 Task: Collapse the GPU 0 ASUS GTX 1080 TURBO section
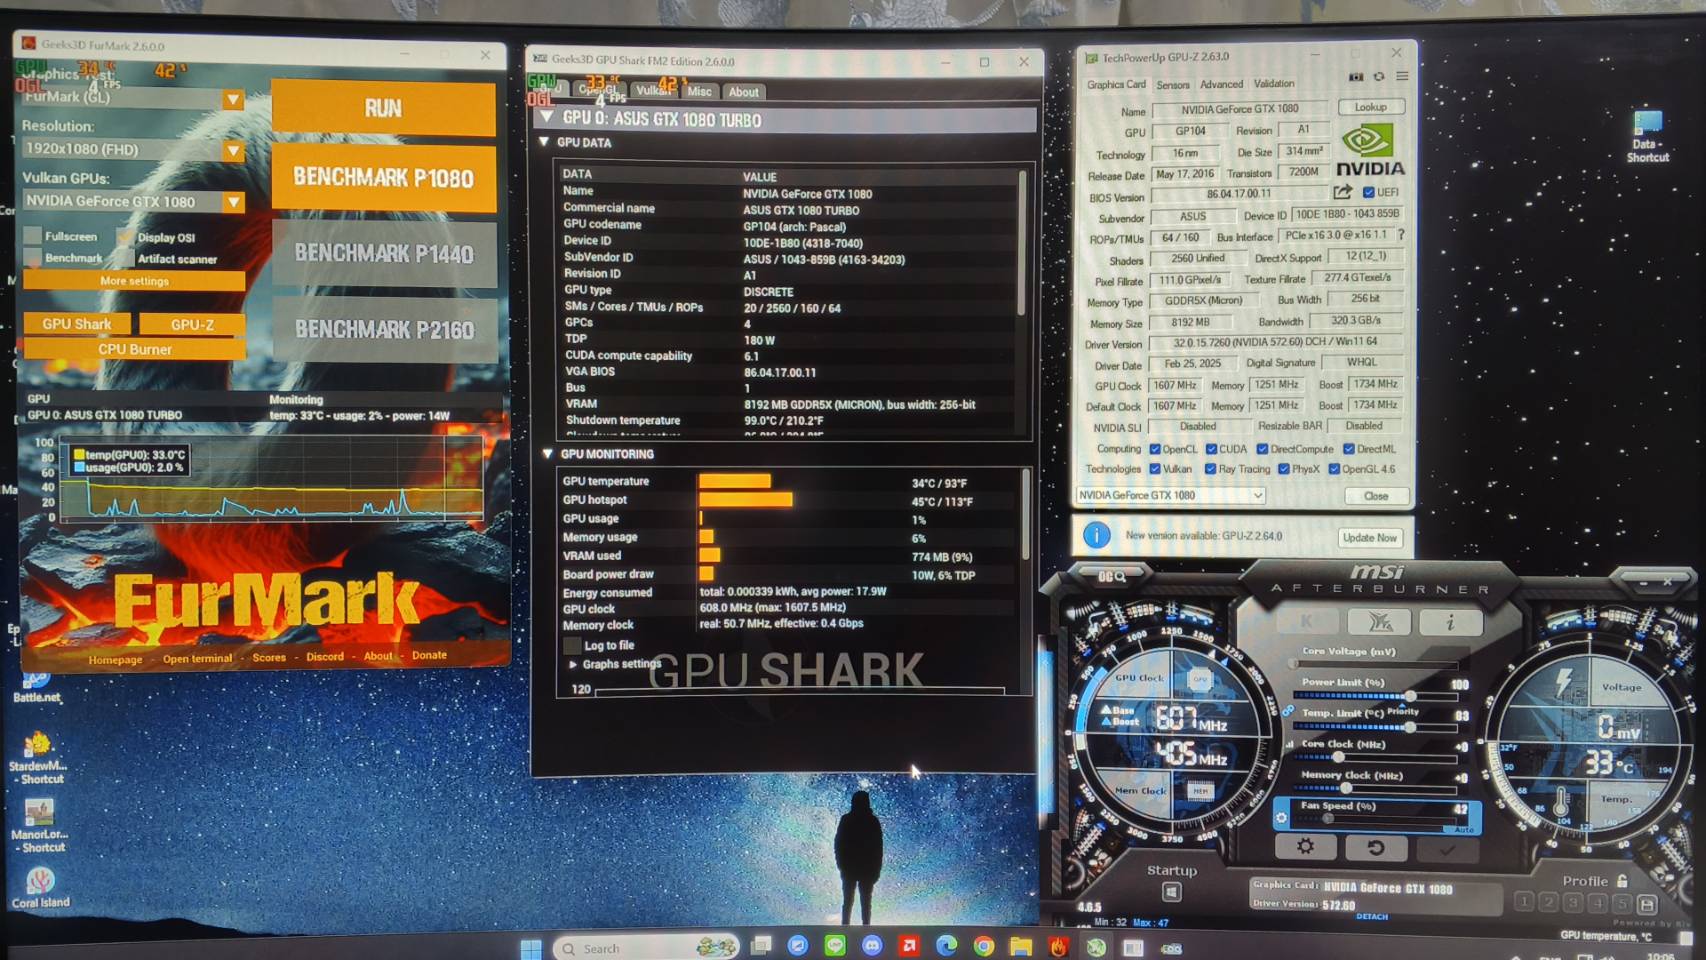pyautogui.click(x=546, y=118)
